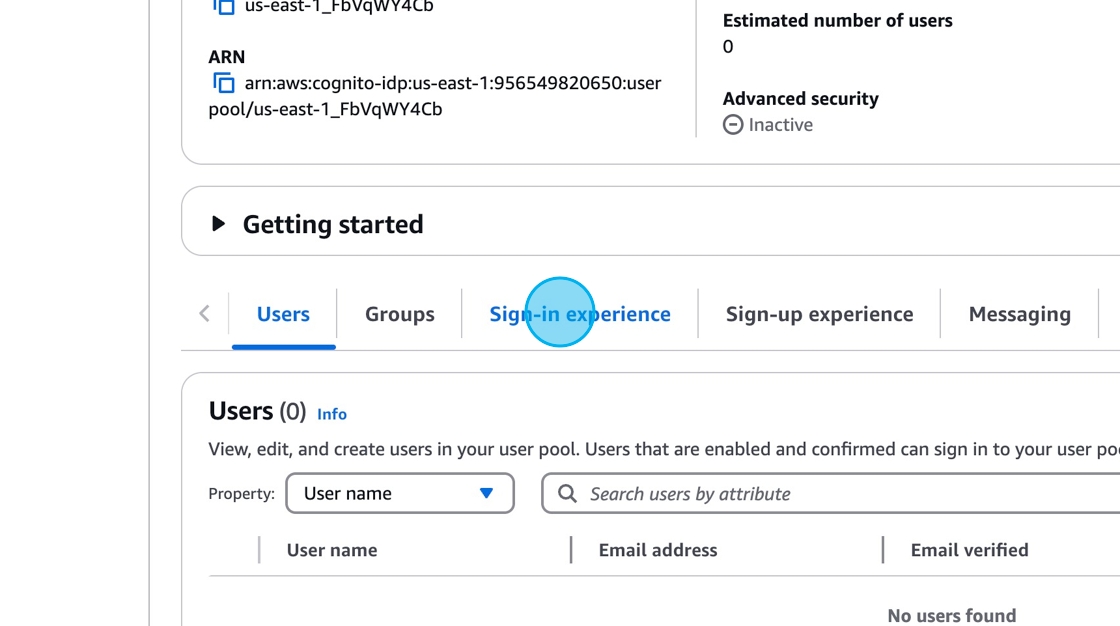Screen dimensions: 1120x626
Task: Open the Groups tab
Action: pos(399,314)
